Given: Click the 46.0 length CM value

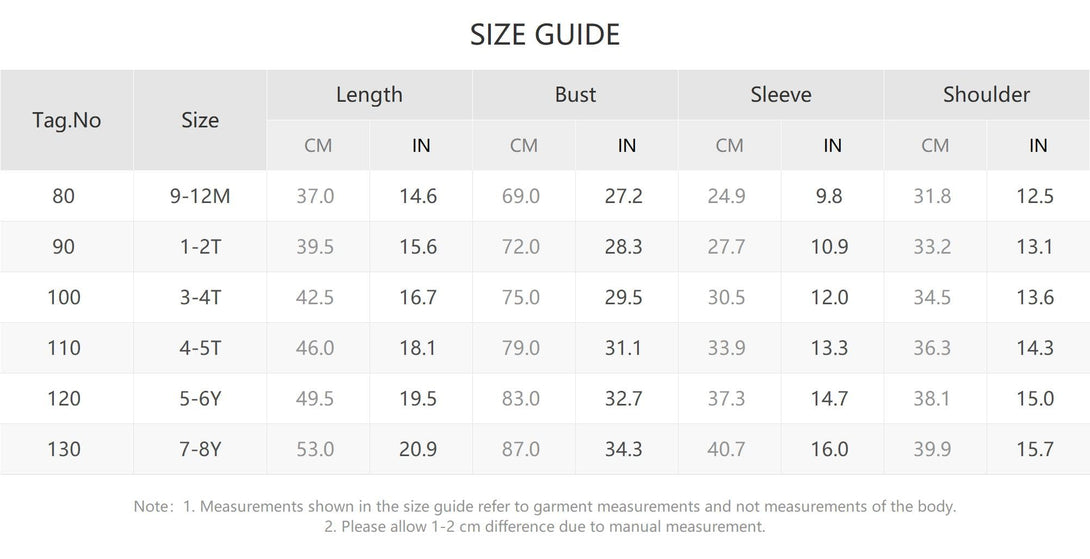Looking at the screenshot, I should click(315, 348).
